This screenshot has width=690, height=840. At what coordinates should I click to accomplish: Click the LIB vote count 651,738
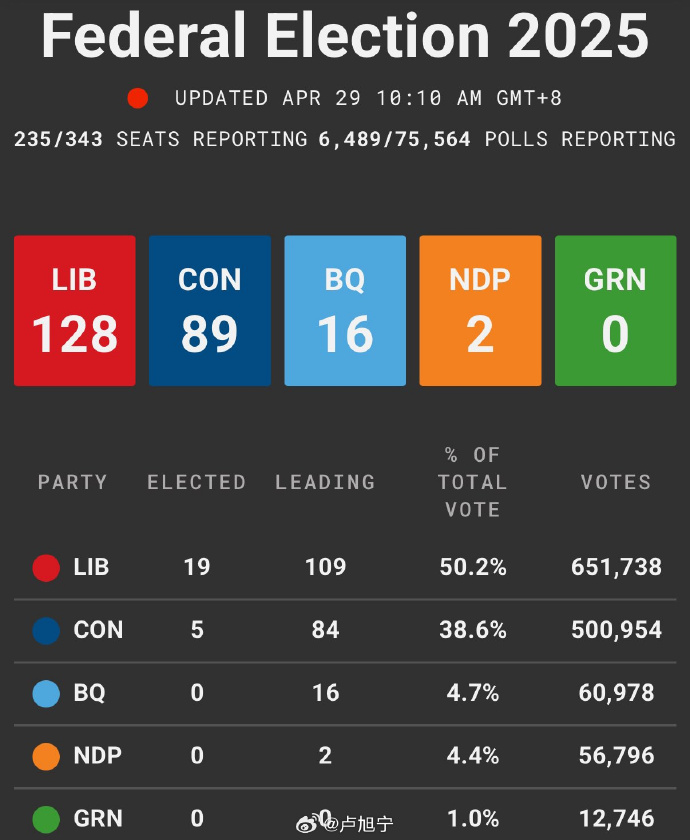click(616, 567)
